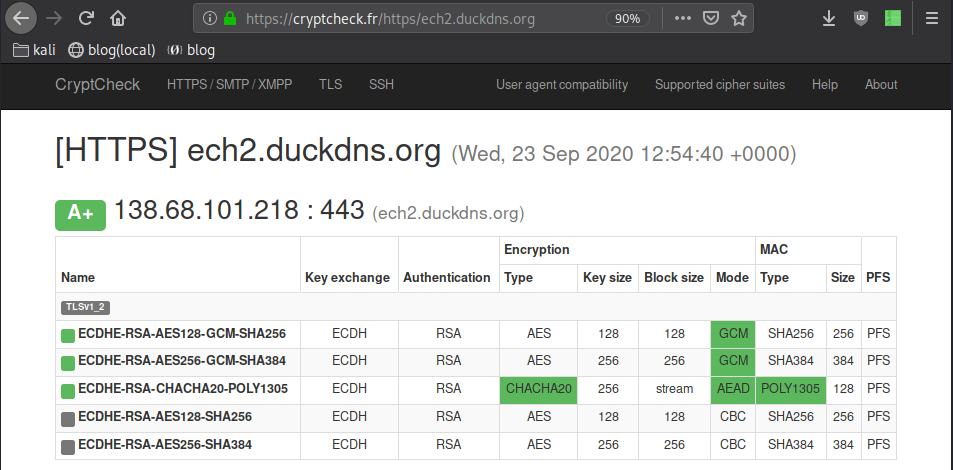Open the Help navigation link
Image resolution: width=953 pixels, height=470 pixels.
coord(824,85)
